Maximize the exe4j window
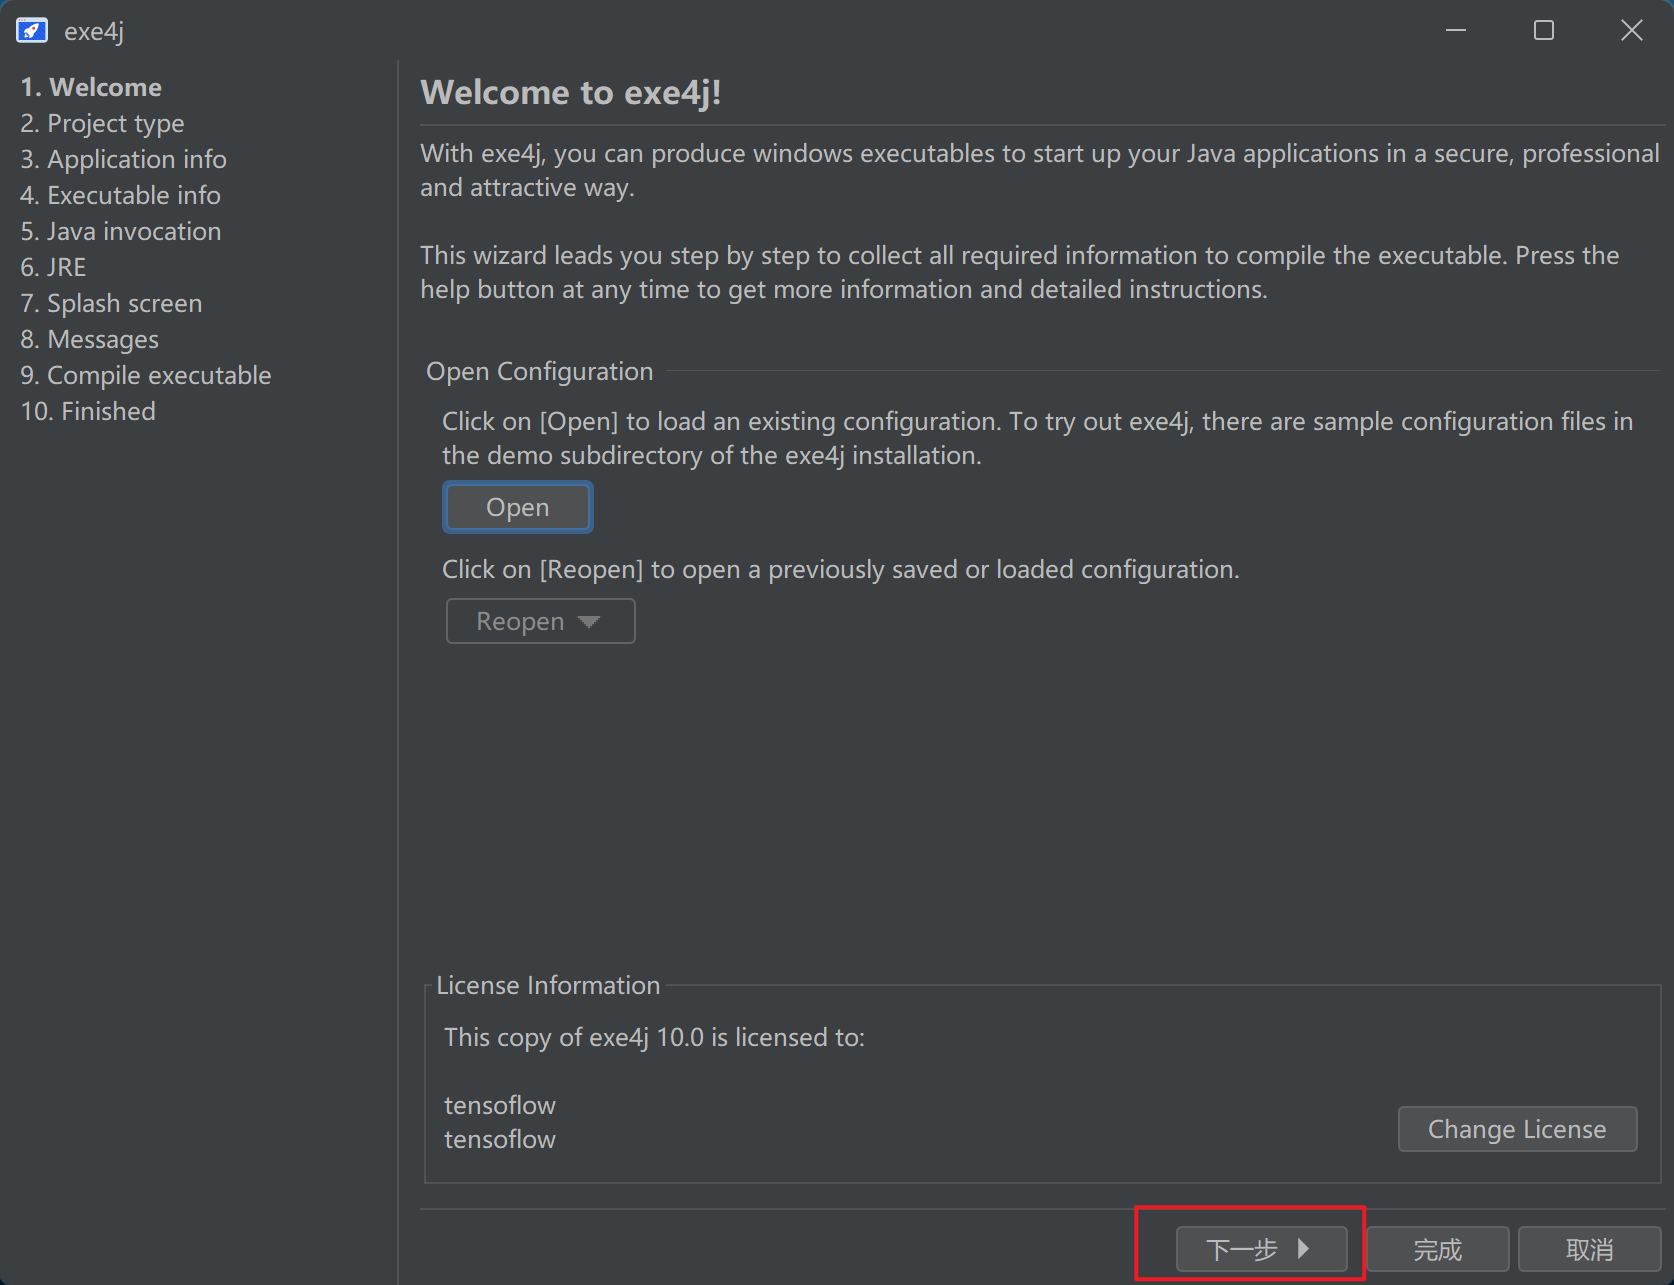This screenshot has height=1285, width=1674. point(1543,31)
